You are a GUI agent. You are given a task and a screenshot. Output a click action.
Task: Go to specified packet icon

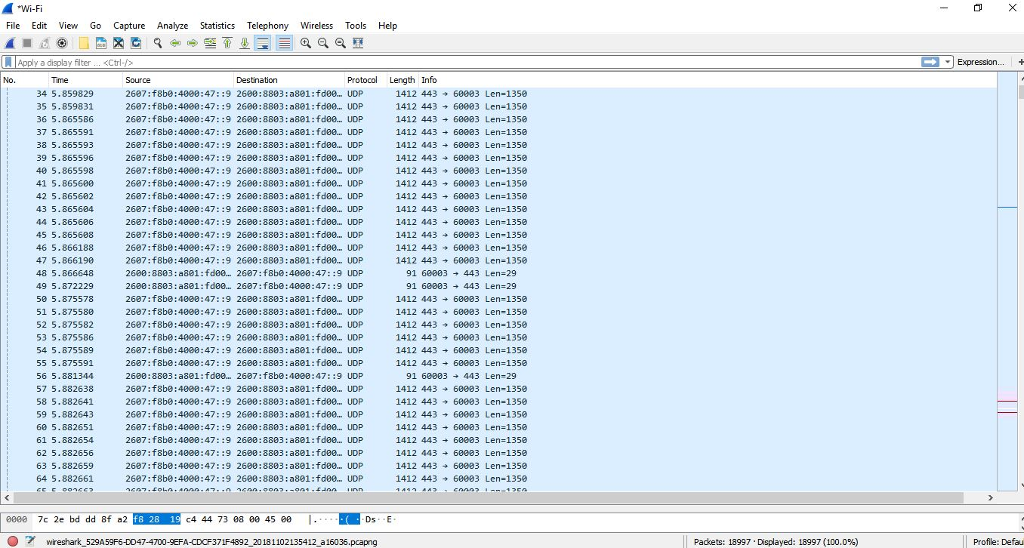click(x=210, y=43)
